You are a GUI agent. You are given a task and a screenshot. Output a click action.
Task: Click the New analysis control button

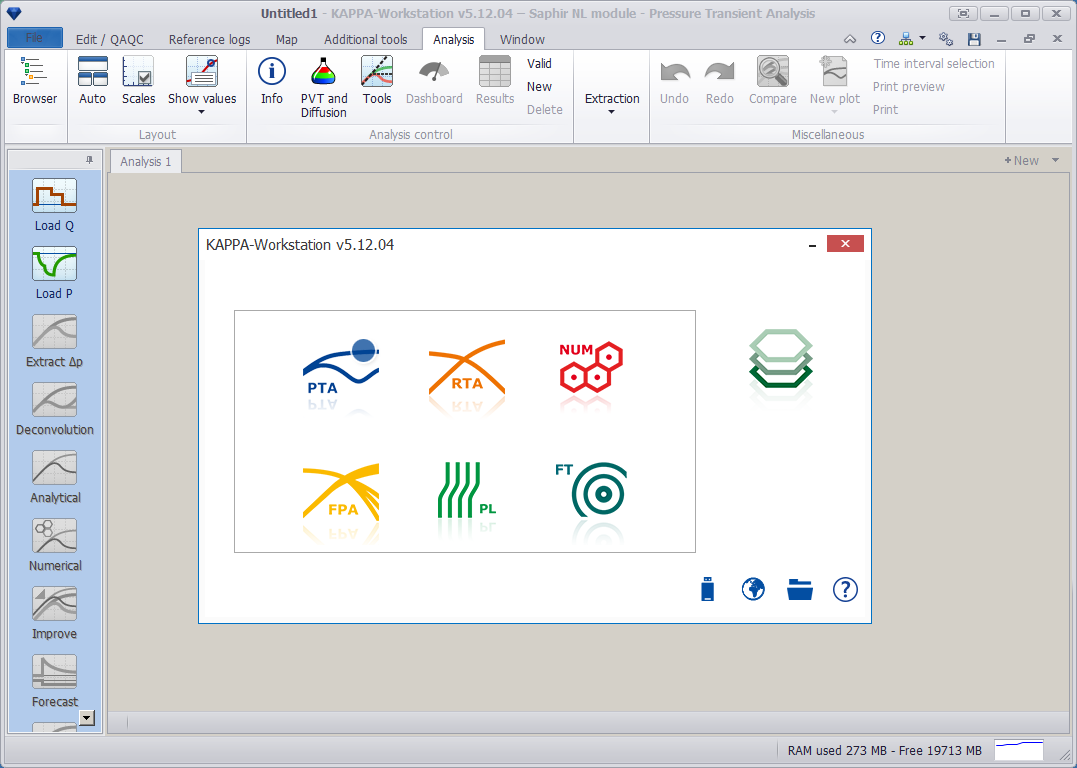pyautogui.click(x=539, y=87)
